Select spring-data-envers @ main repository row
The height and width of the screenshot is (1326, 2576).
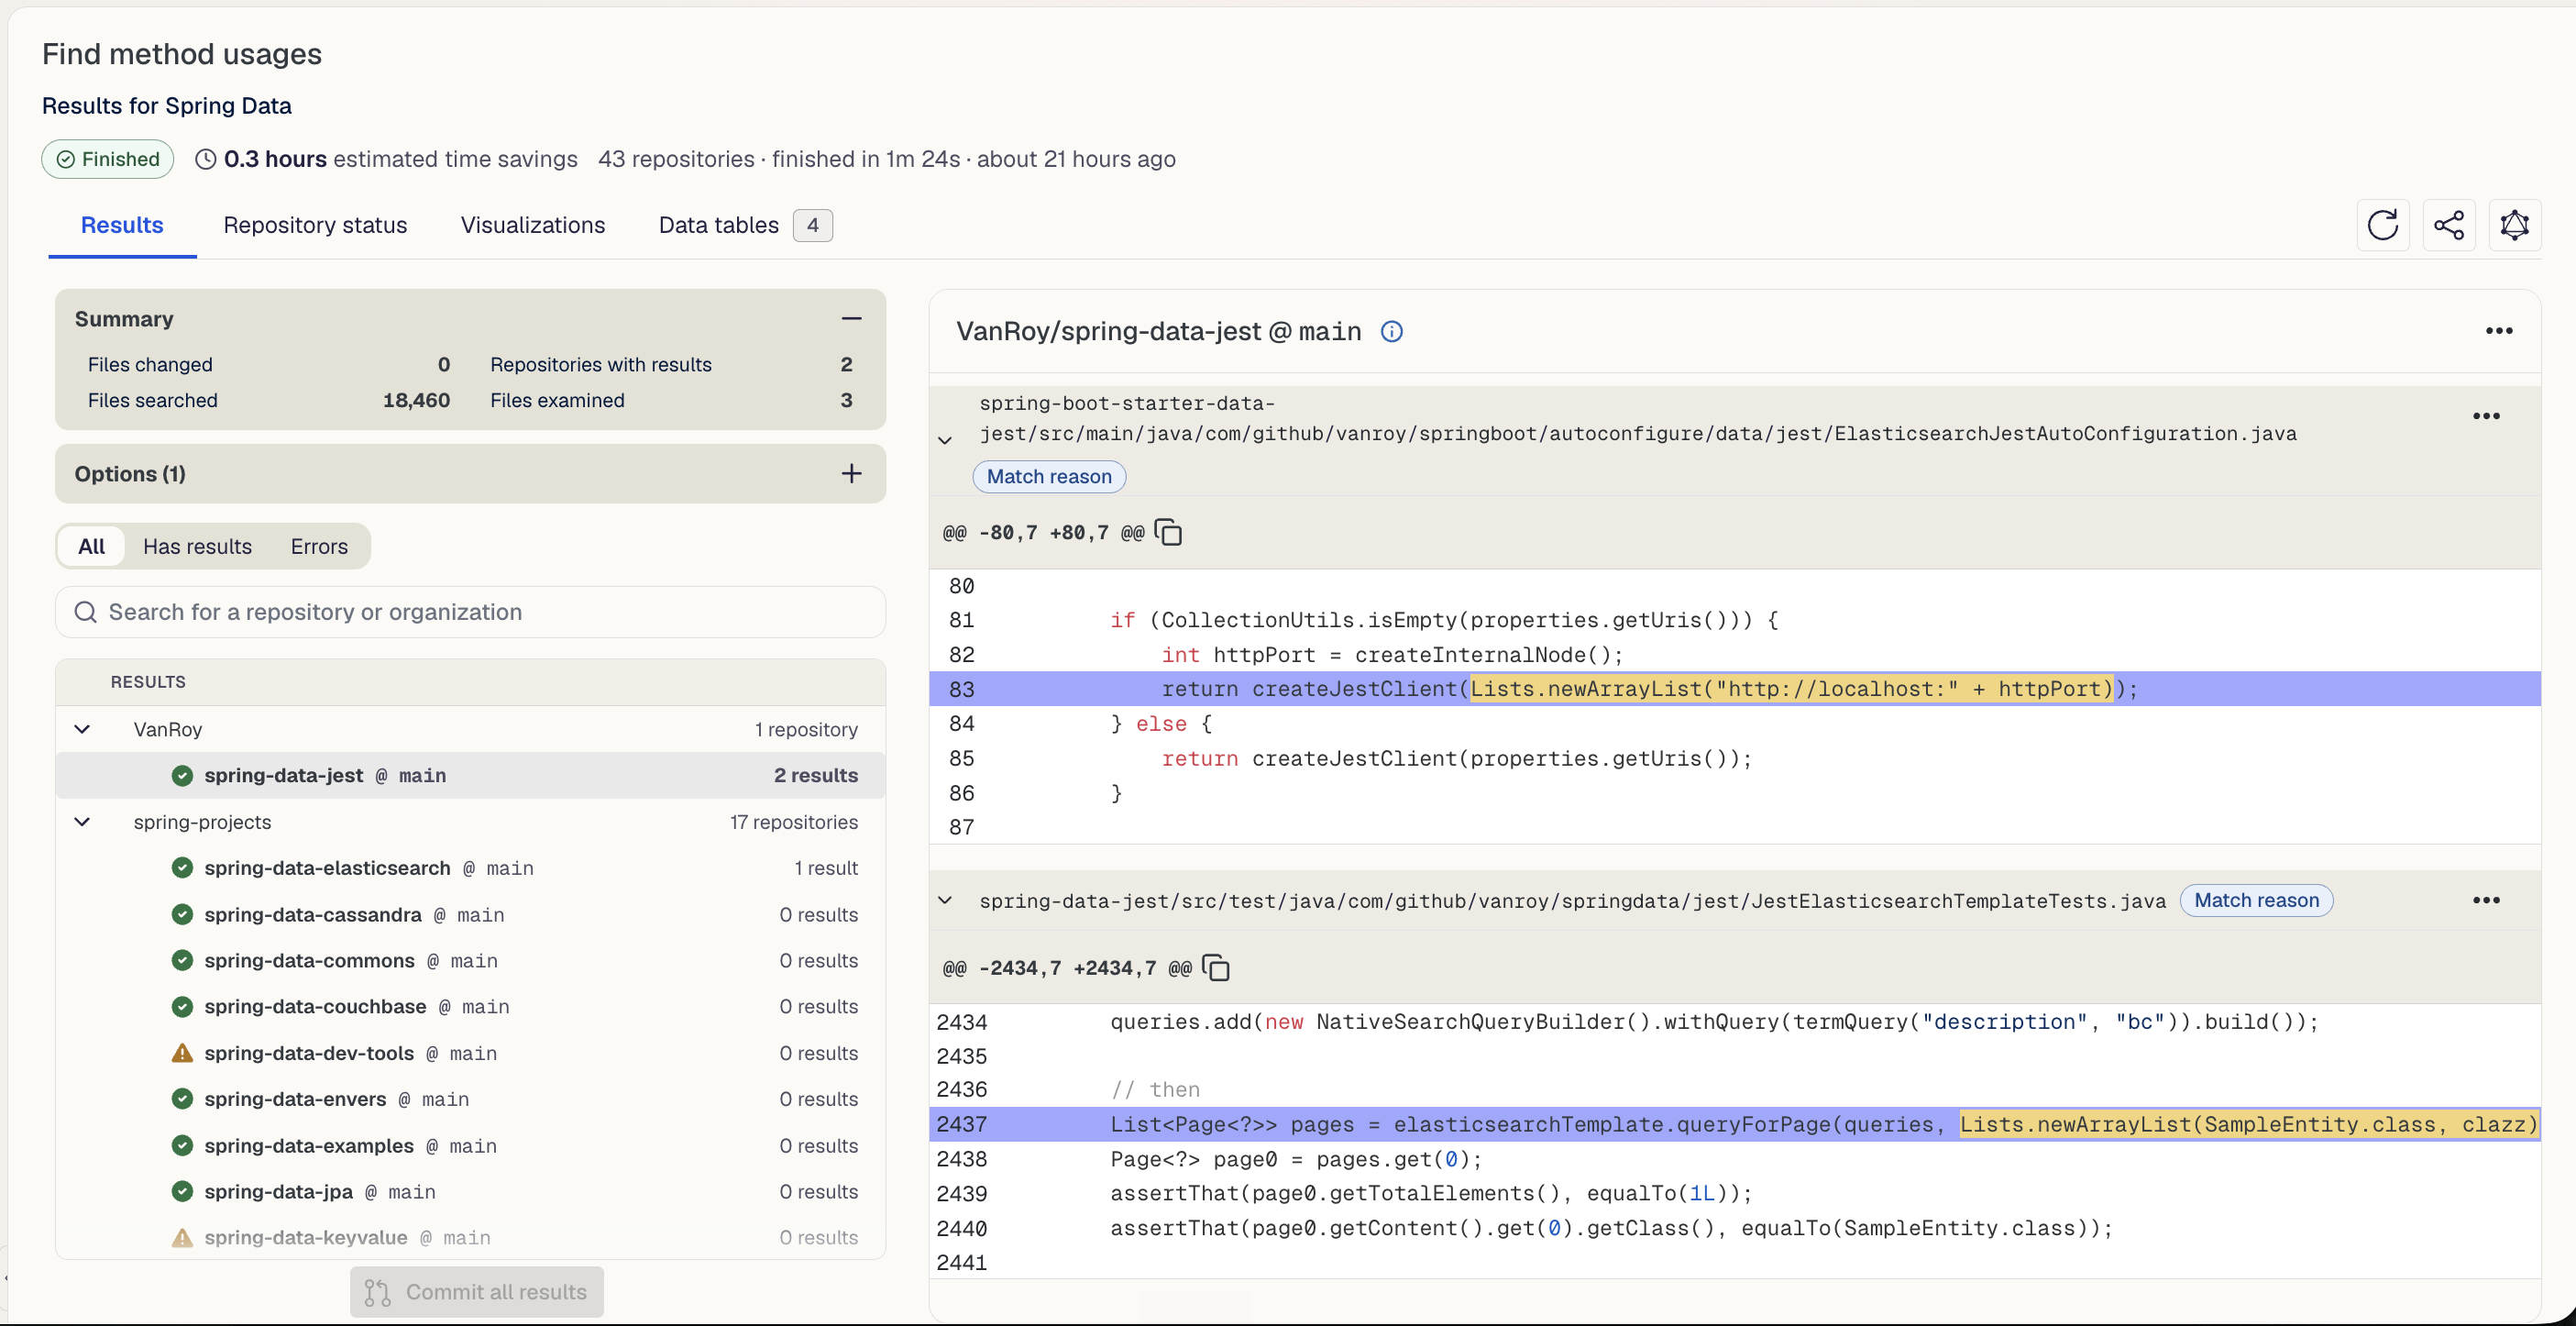[470, 1099]
